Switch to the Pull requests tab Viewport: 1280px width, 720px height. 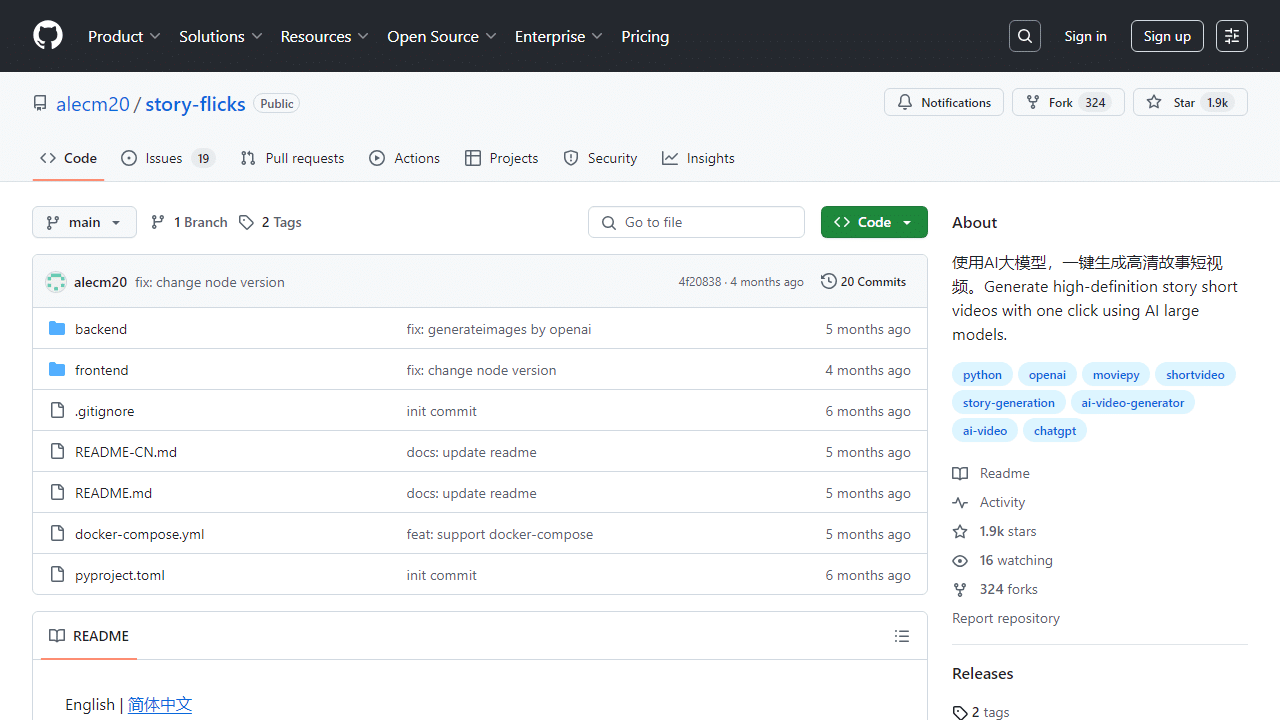coord(292,158)
